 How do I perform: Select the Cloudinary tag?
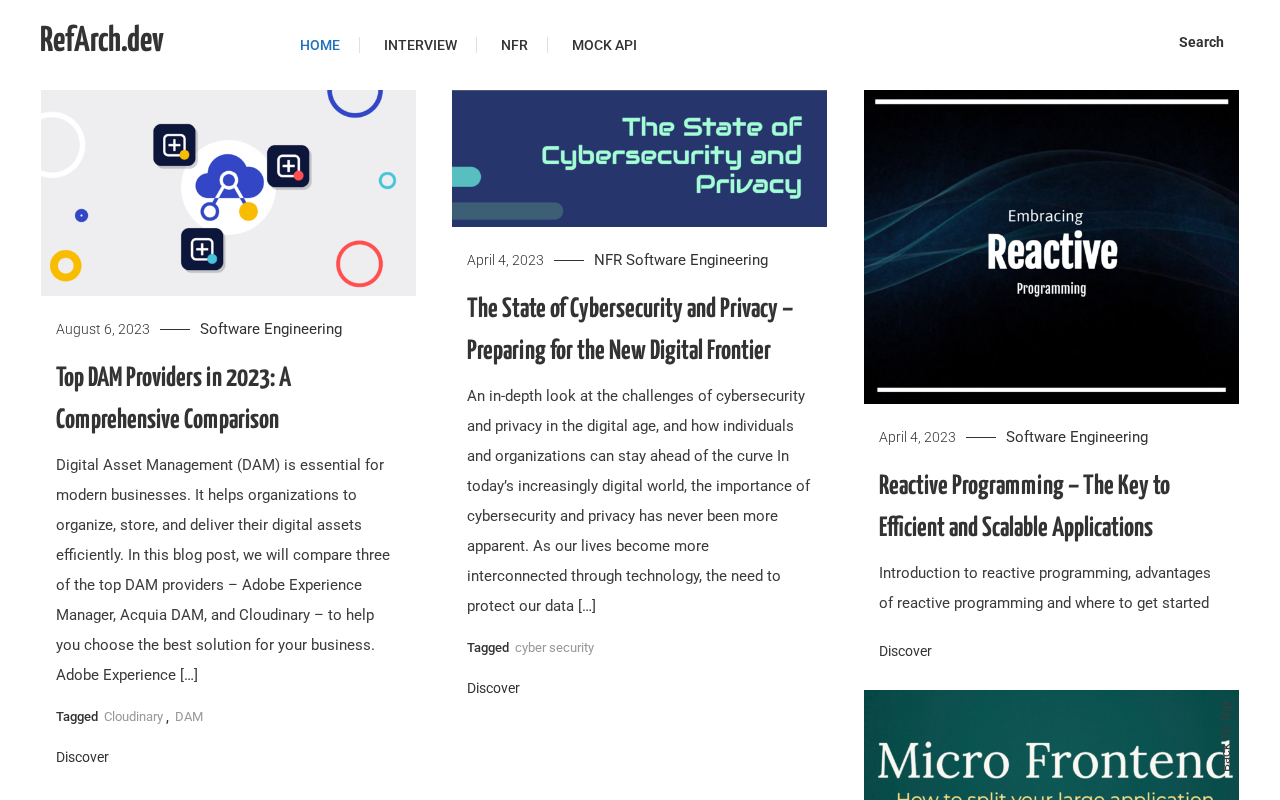click(x=133, y=717)
